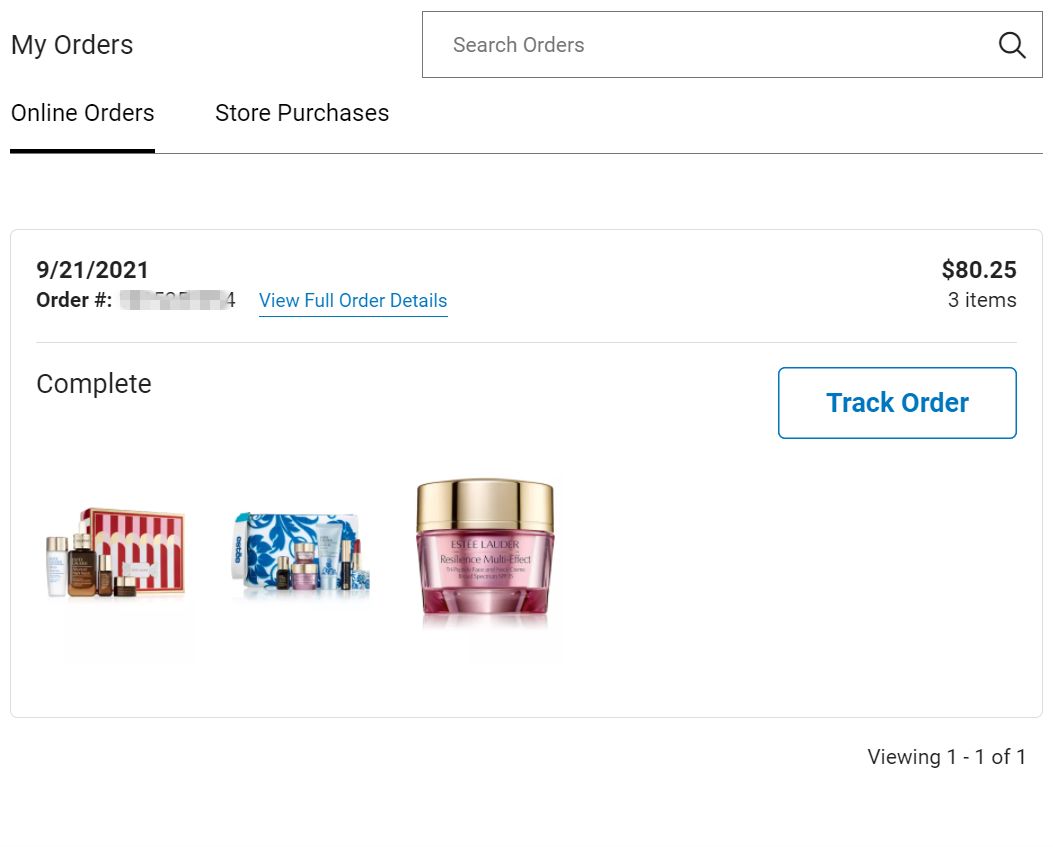1053x847 pixels.
Task: Switch to the Online Orders tab
Action: point(83,113)
